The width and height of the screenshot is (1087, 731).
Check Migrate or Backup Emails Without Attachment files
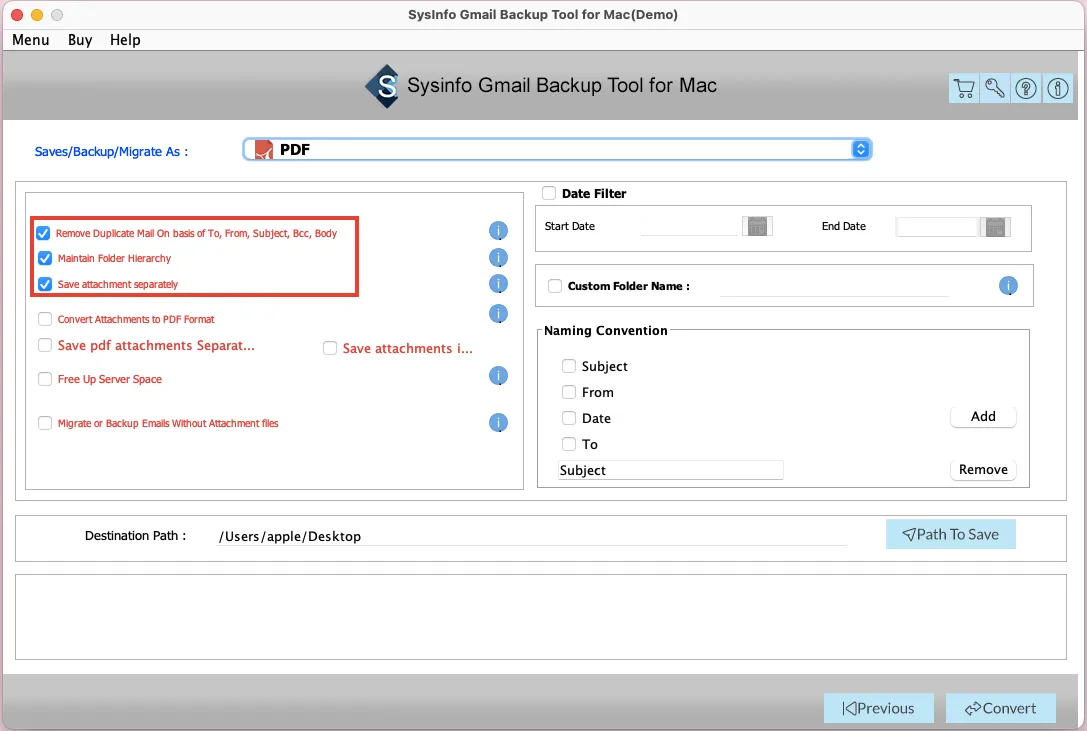[45, 423]
